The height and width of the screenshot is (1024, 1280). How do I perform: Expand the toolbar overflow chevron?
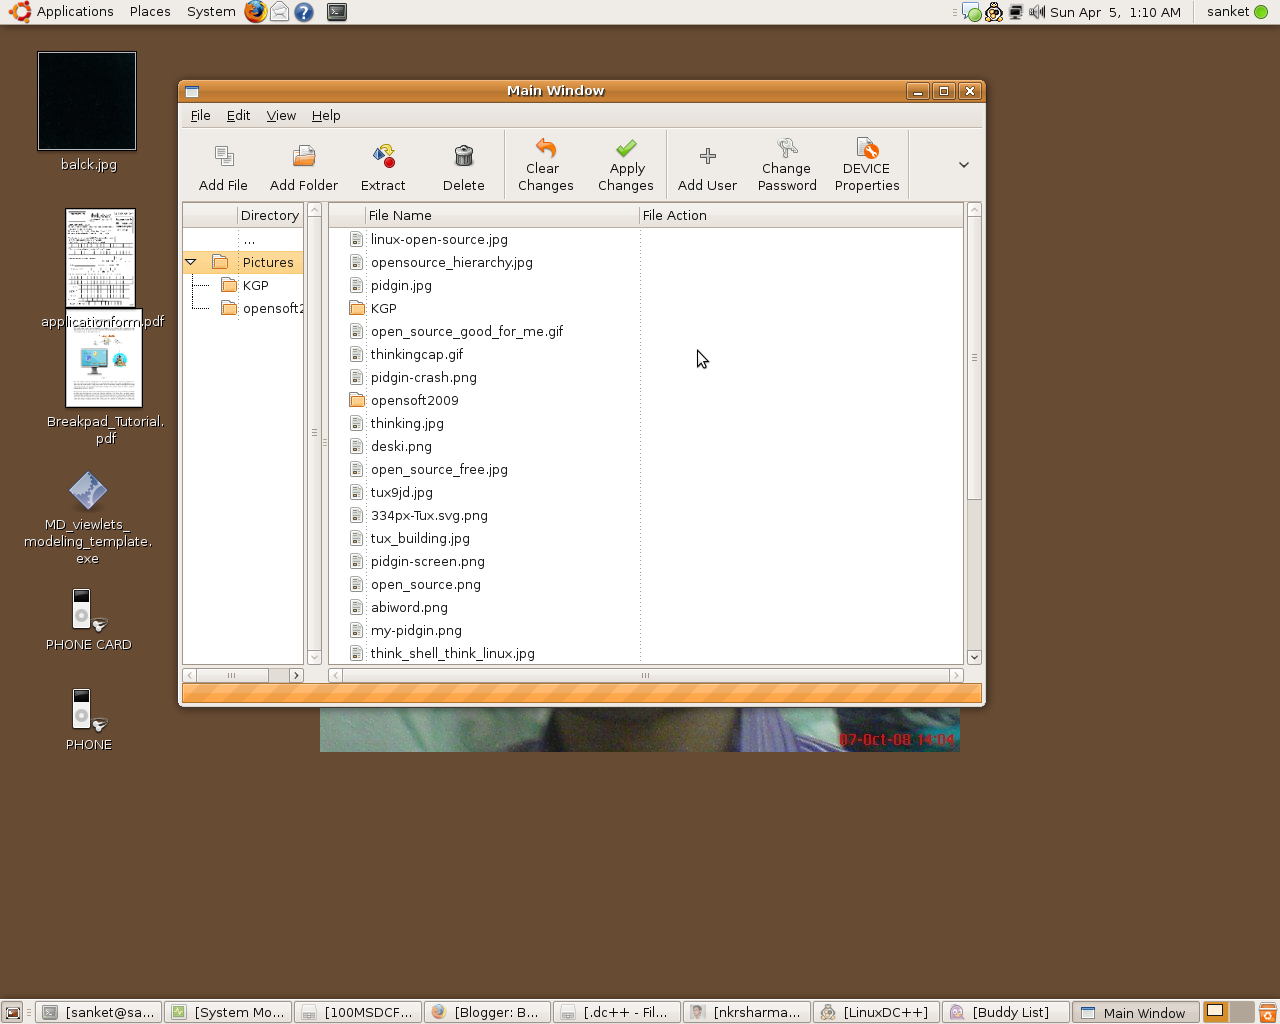[964, 165]
